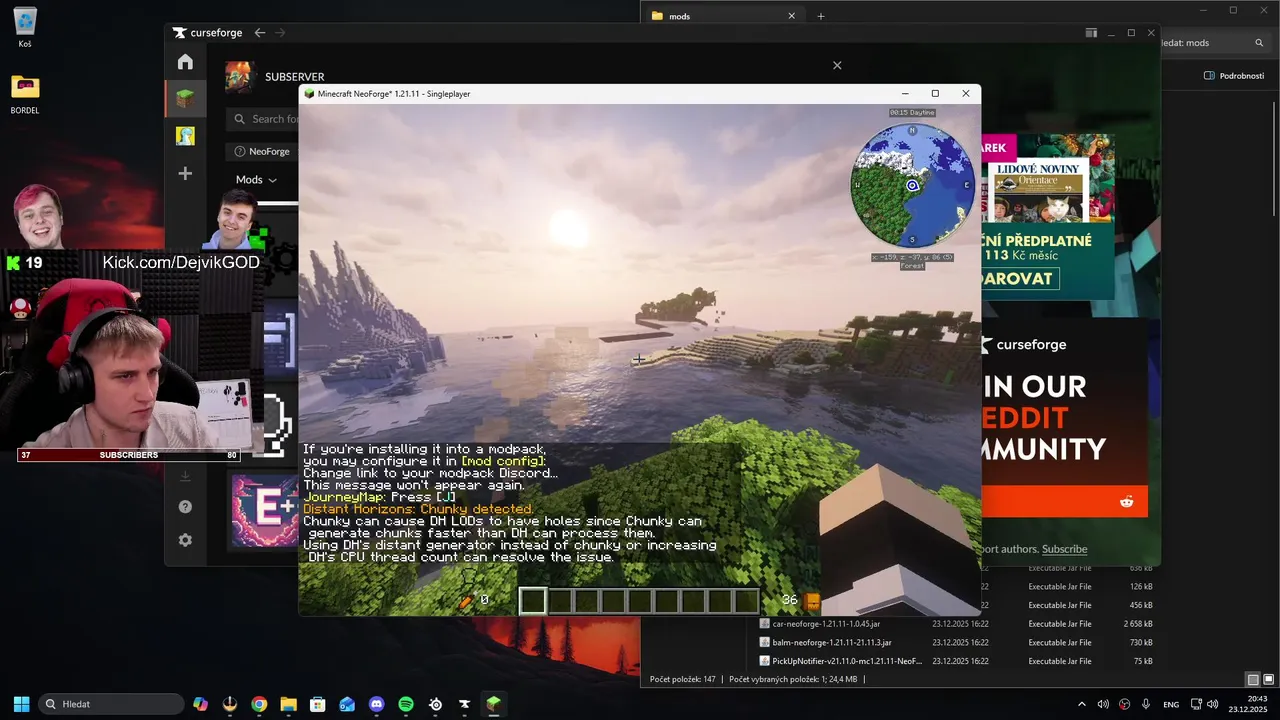Open the Windows Start menu
This screenshot has height=720, width=1280.
[x=21, y=704]
